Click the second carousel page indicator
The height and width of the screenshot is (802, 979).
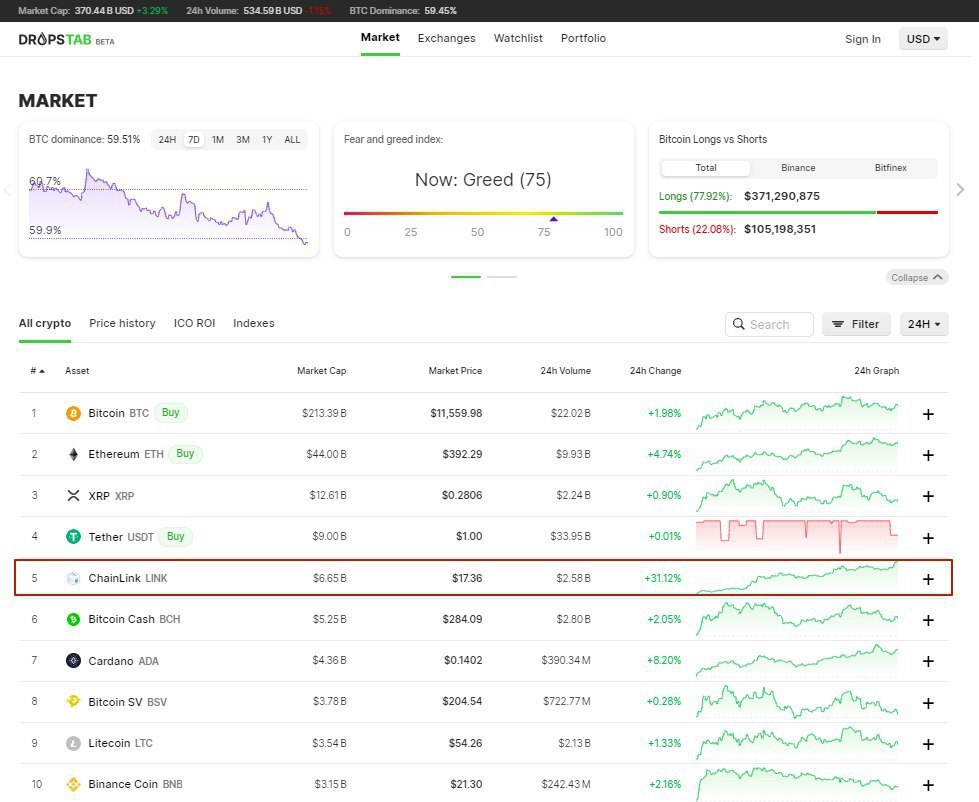tap(501, 276)
